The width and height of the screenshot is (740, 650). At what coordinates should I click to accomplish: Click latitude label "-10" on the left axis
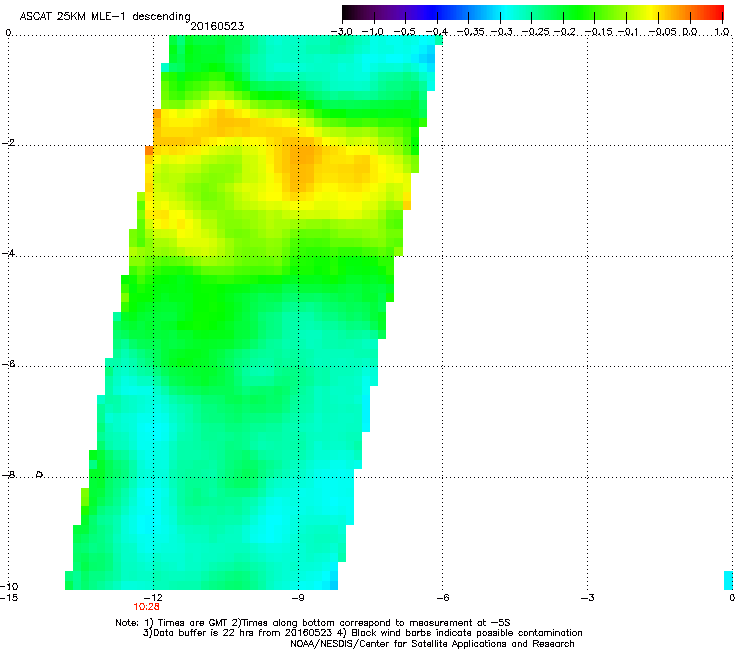9,586
